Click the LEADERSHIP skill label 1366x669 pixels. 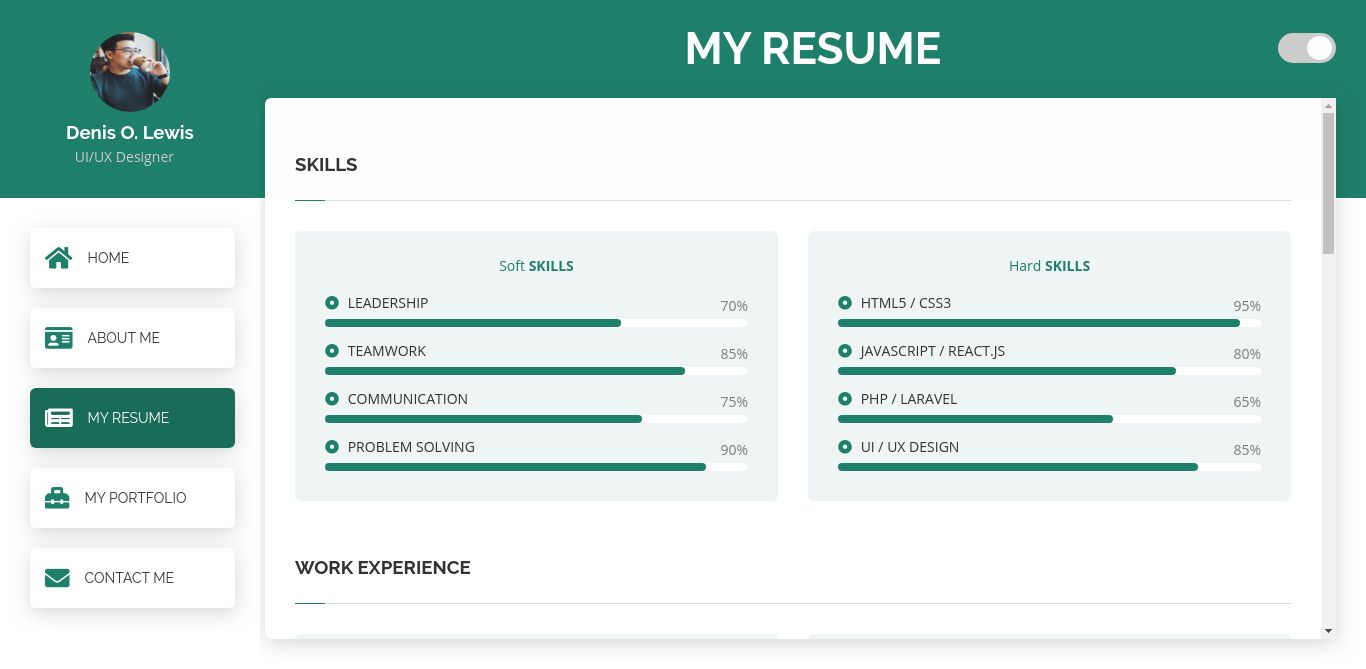point(388,303)
